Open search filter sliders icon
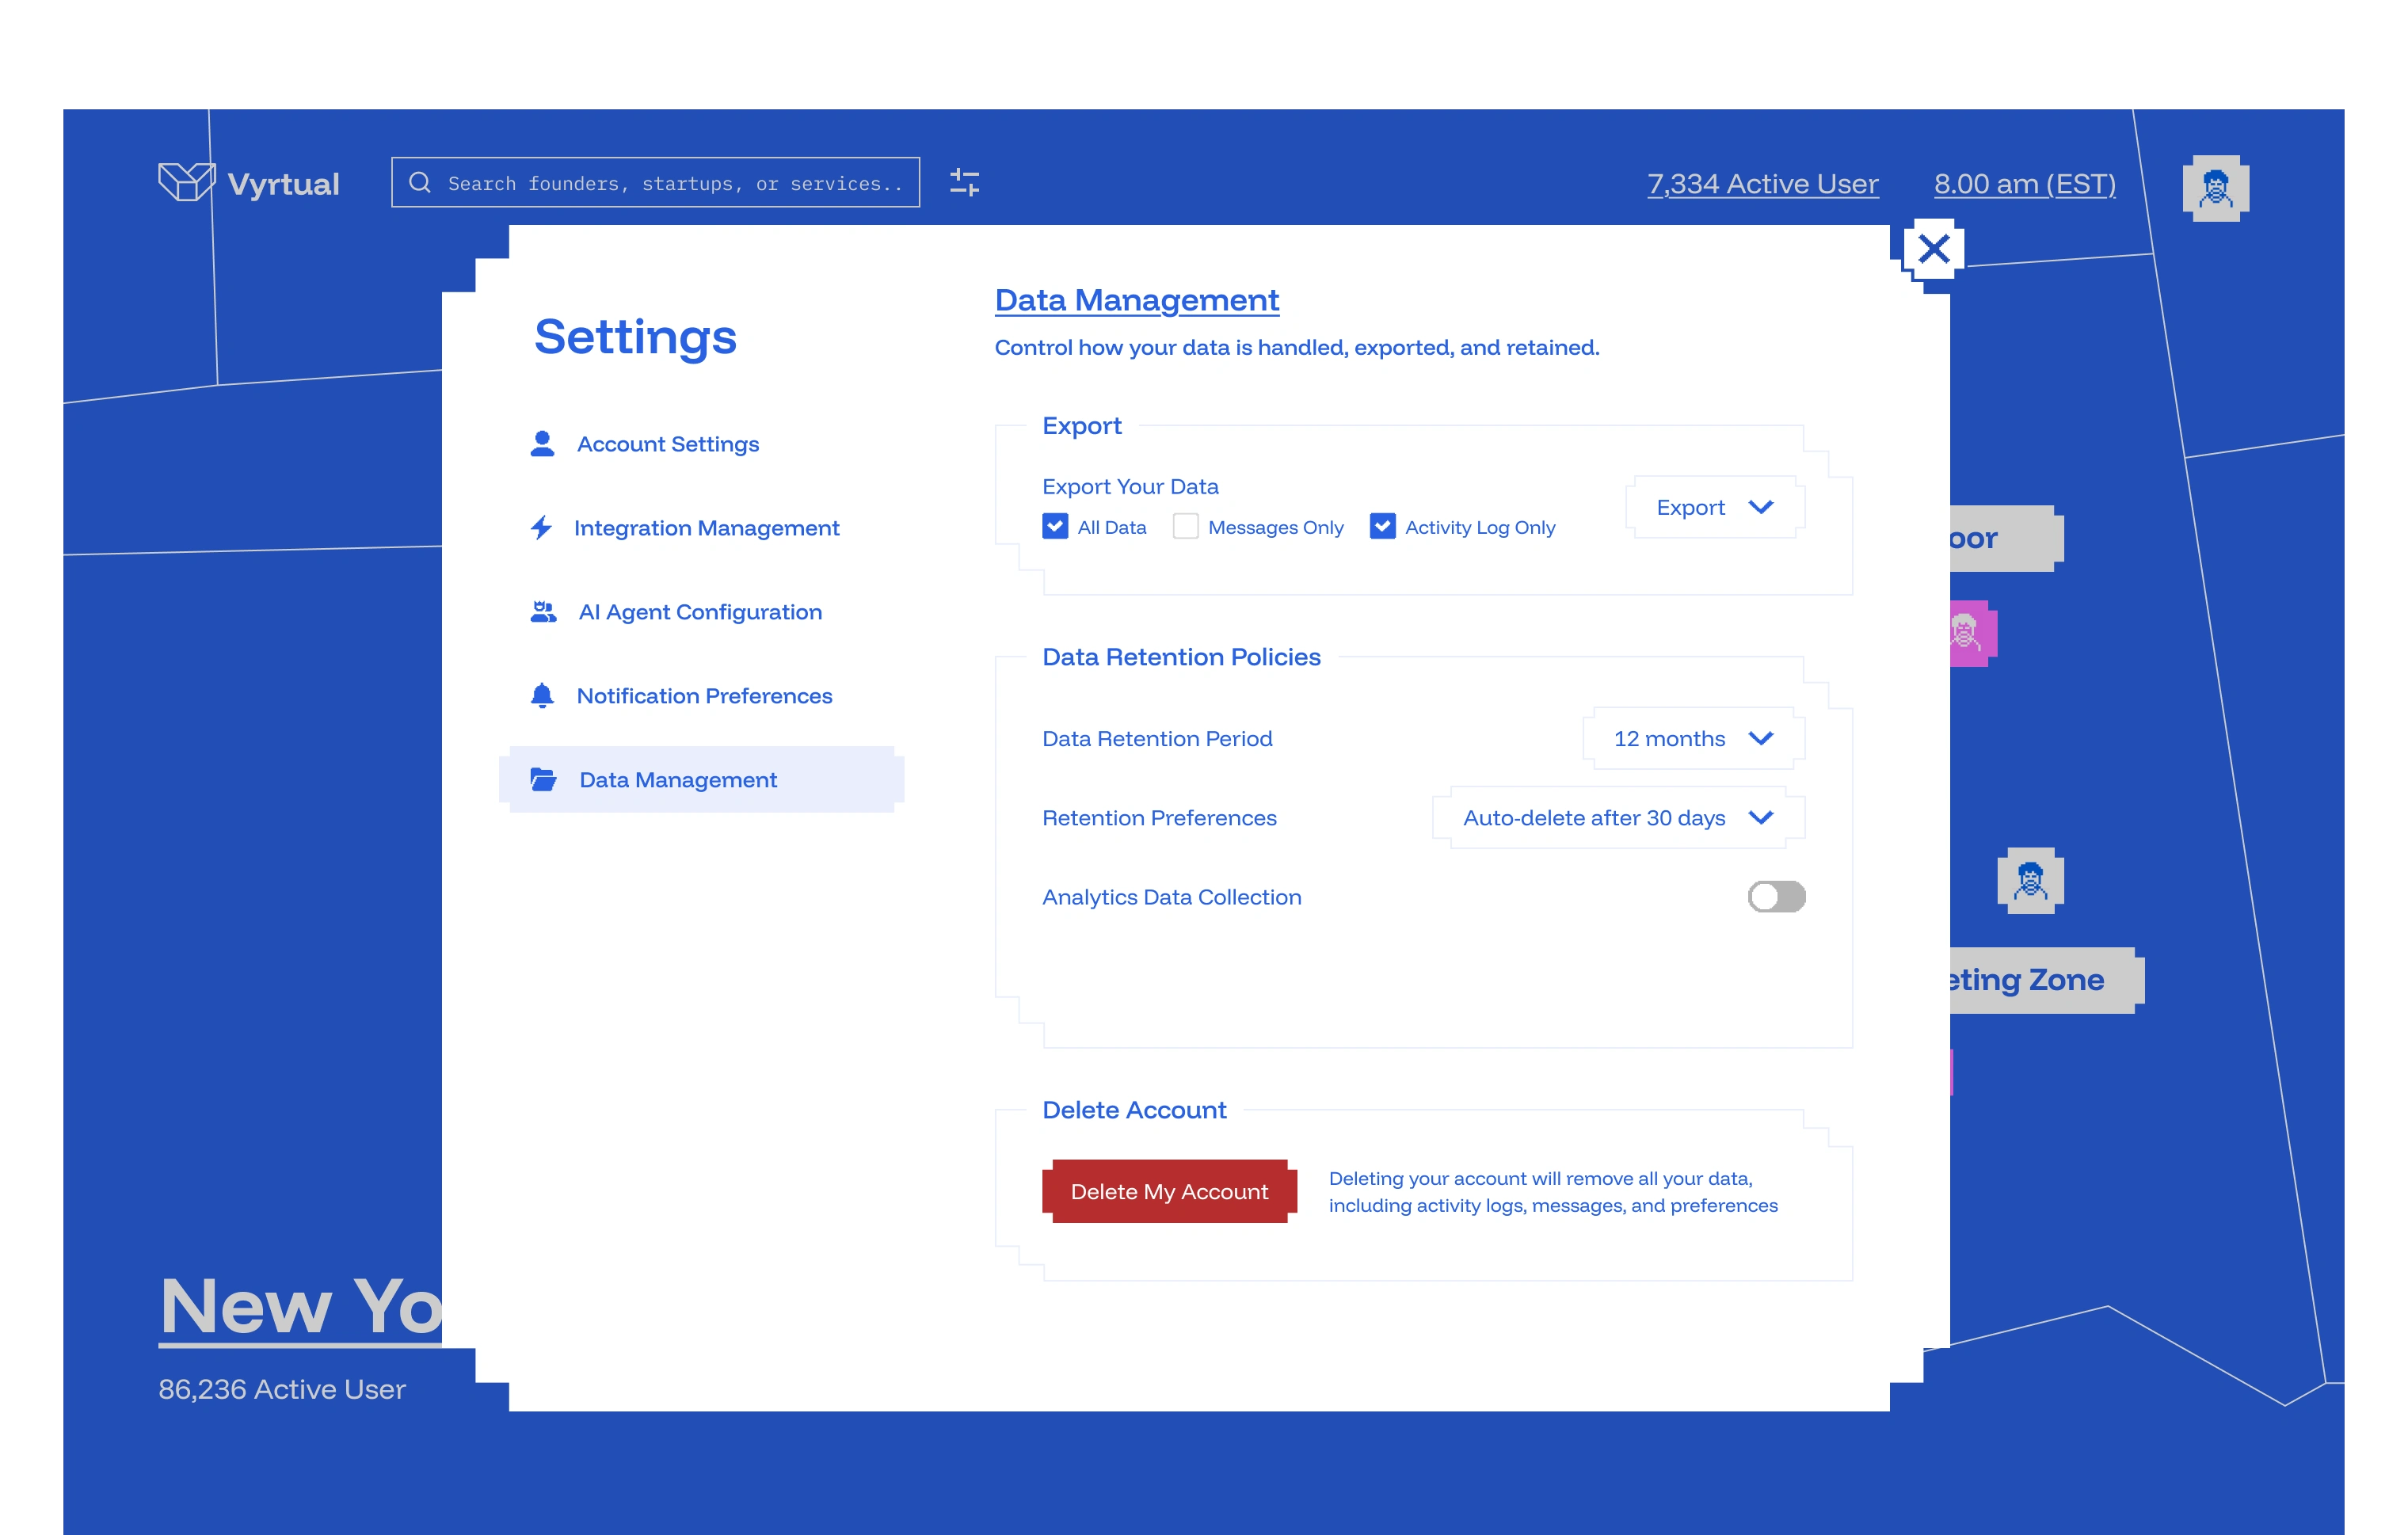 coord(964,182)
